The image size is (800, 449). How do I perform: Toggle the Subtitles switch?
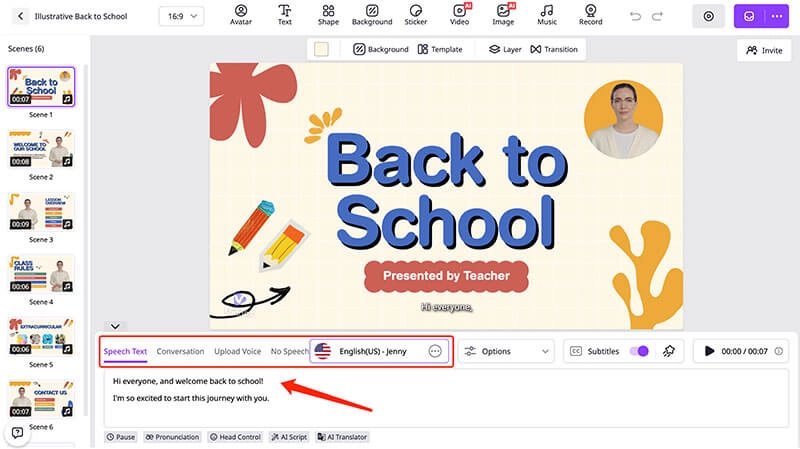tap(639, 351)
